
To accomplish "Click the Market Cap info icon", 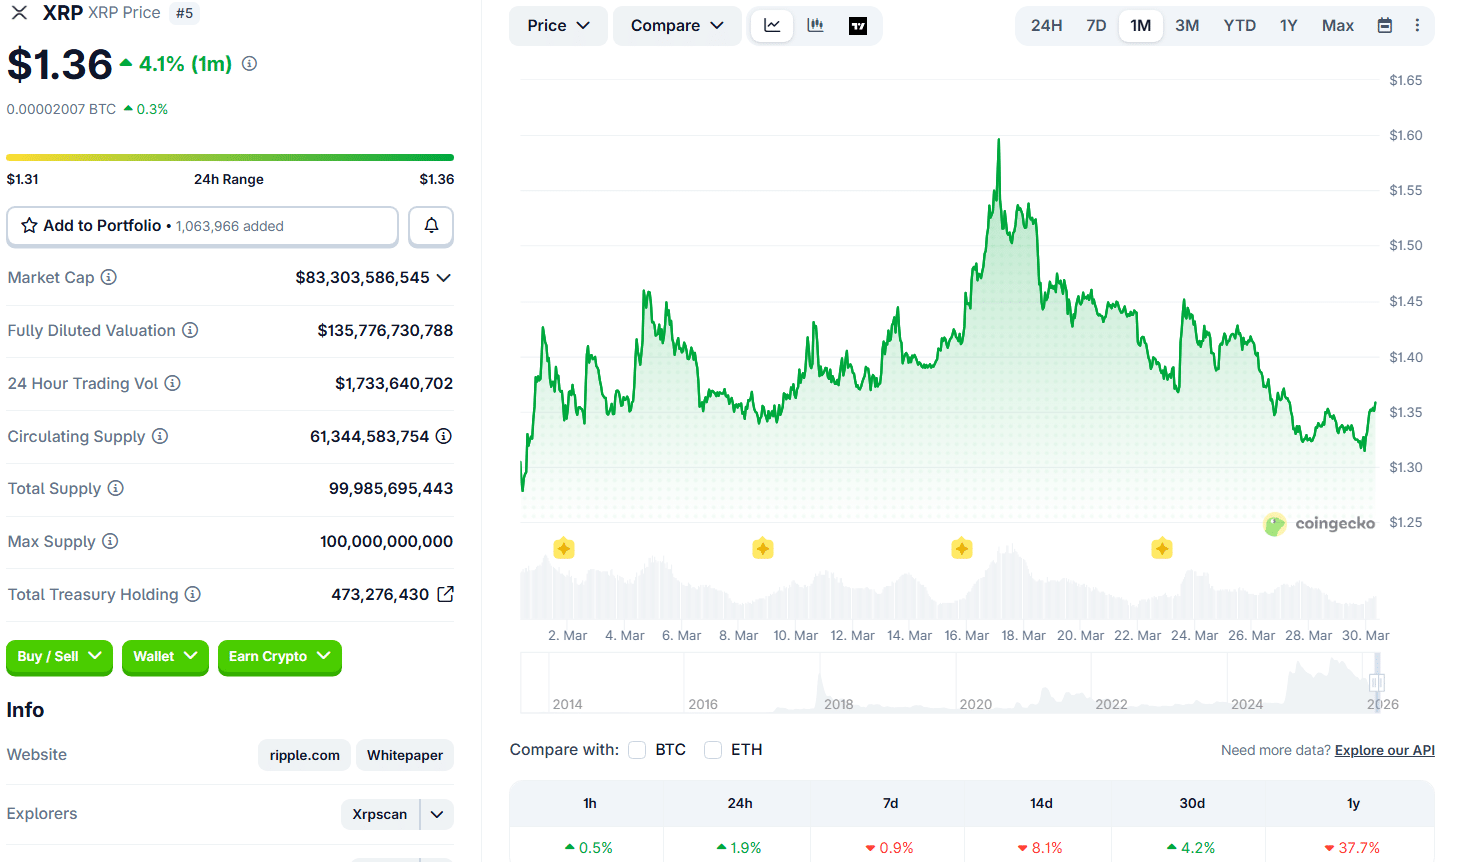I will point(109,277).
